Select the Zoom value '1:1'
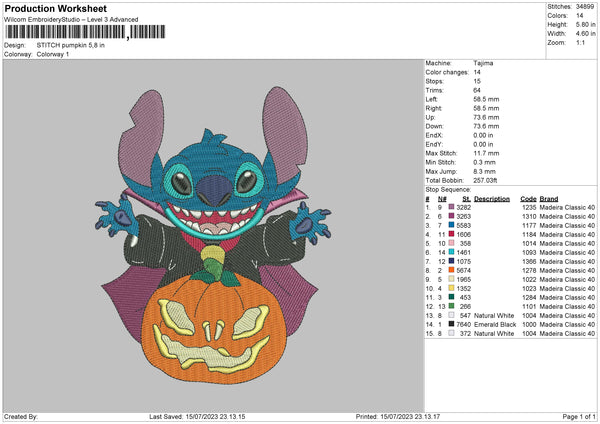Screen dimensions: 600x424 click(580, 42)
